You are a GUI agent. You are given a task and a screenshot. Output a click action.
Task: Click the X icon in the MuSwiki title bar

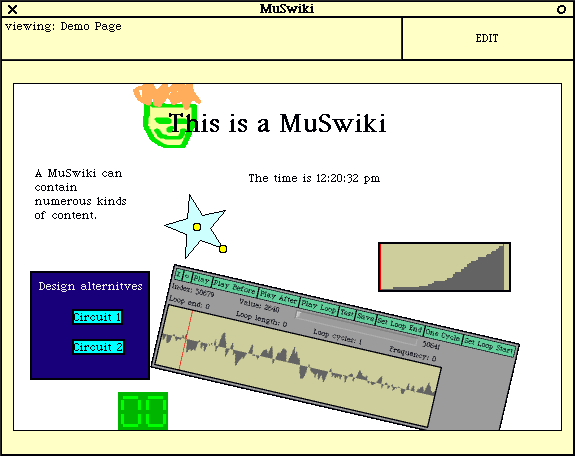click(12, 9)
